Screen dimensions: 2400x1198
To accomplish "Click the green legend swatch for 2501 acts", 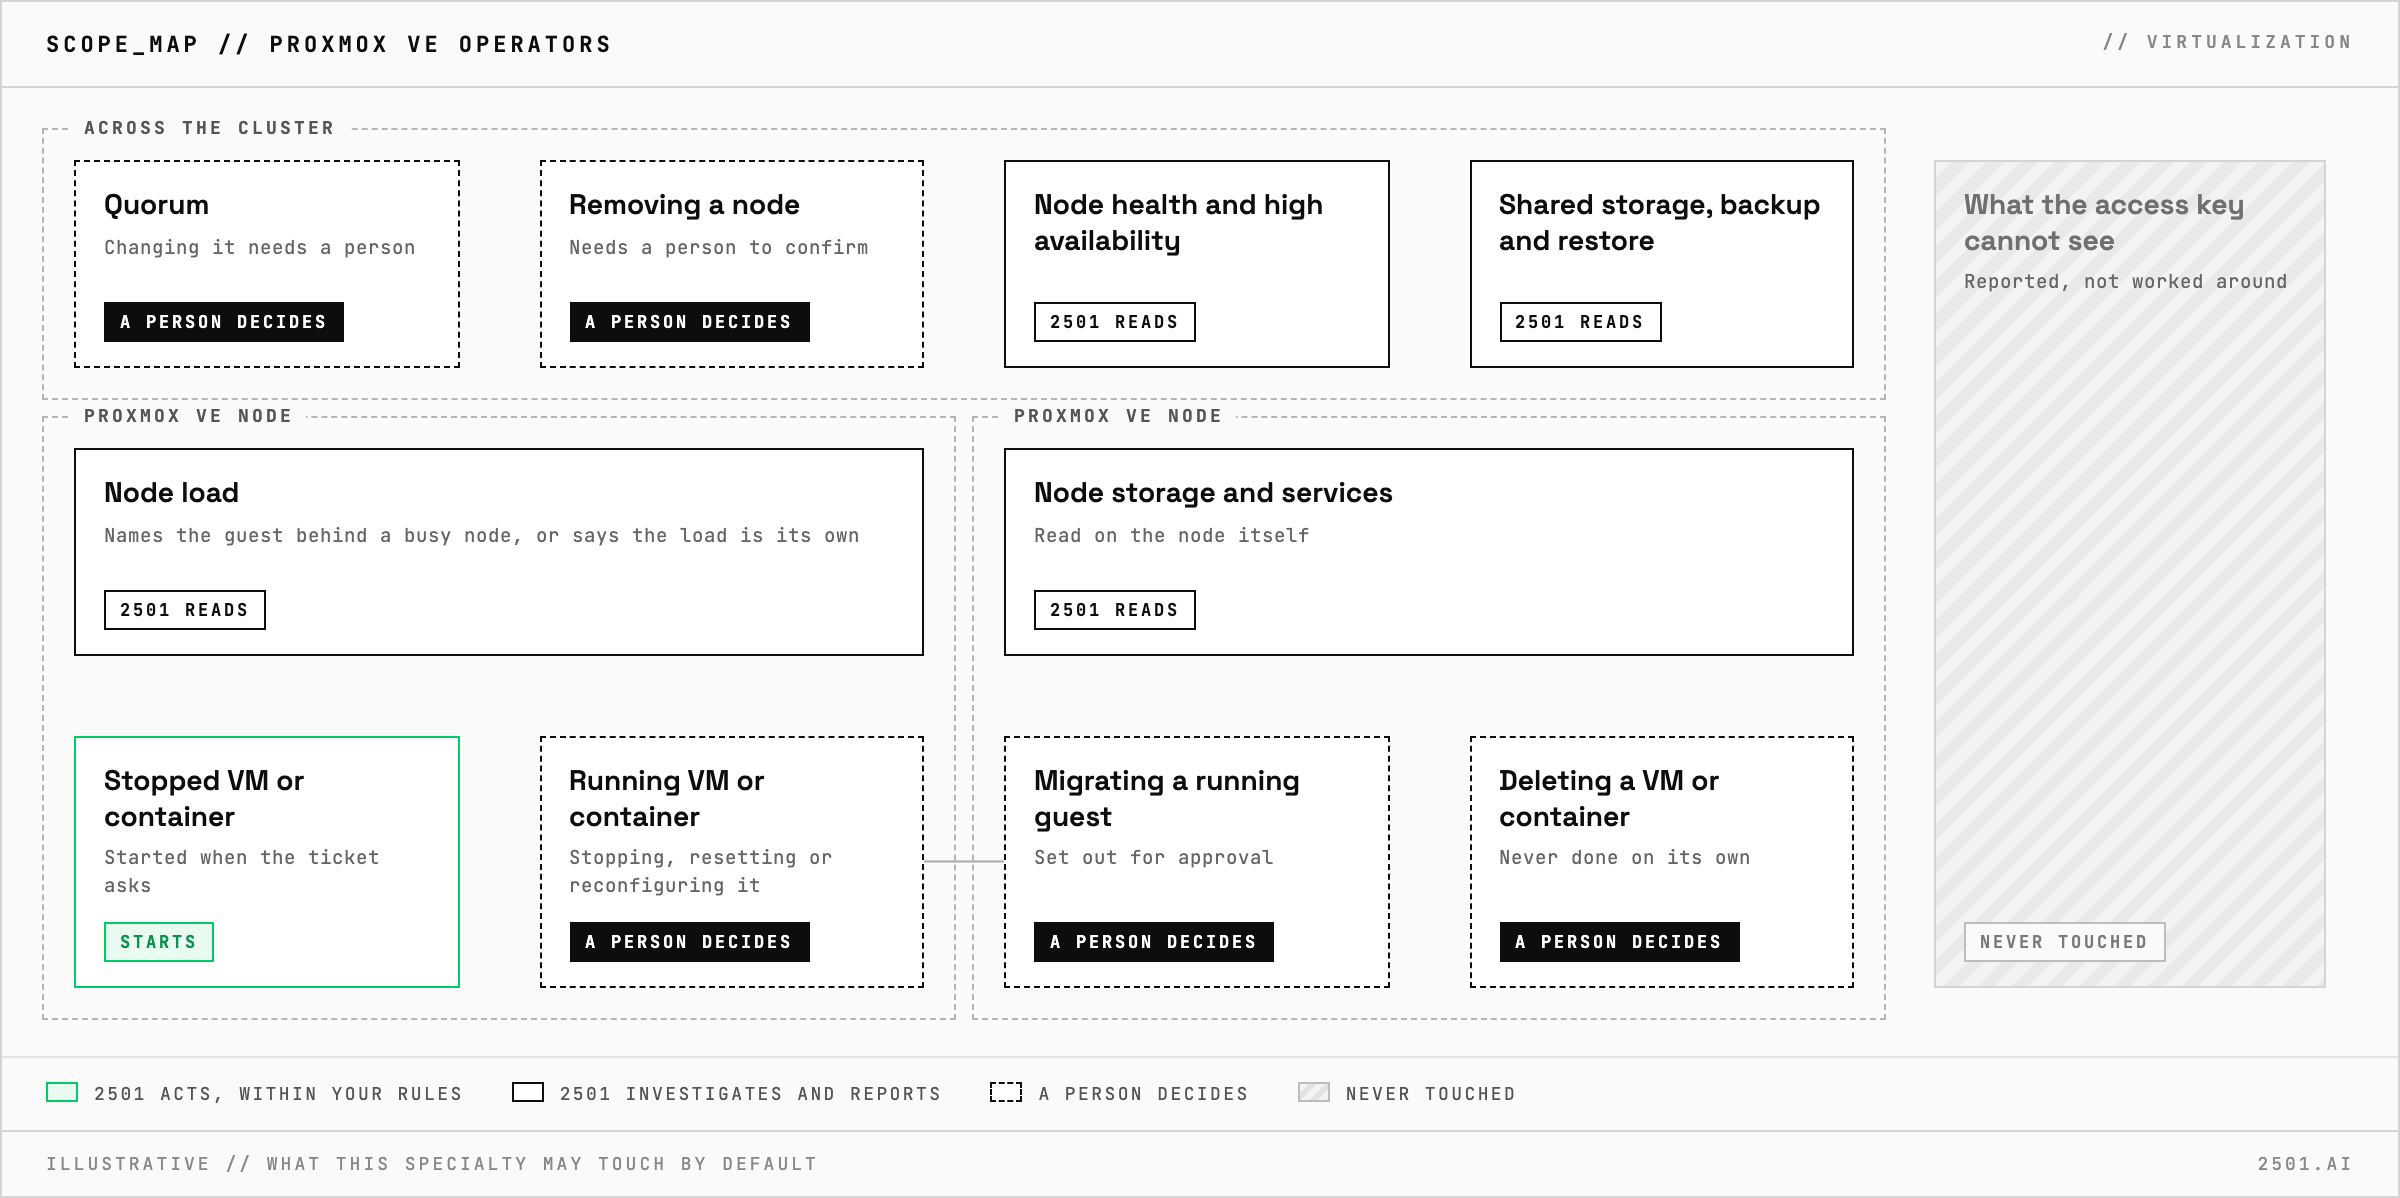I will point(62,1092).
